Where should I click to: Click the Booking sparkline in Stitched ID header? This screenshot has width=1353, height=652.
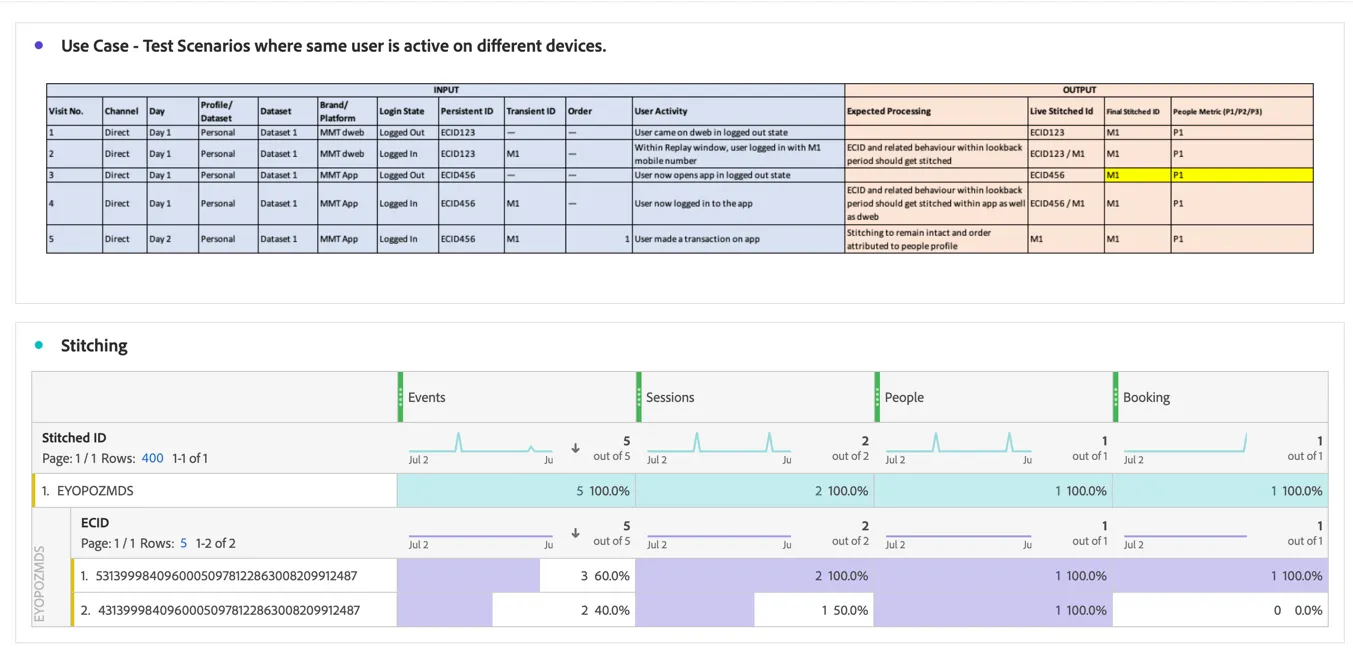click(1185, 442)
